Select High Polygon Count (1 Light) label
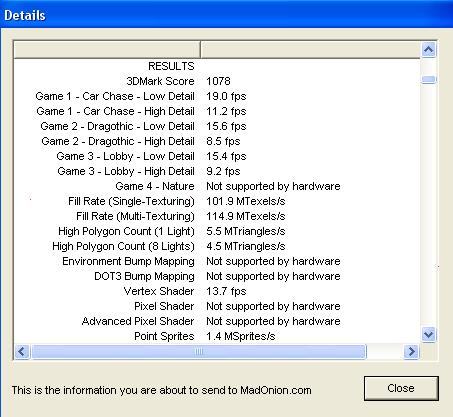 tap(126, 231)
